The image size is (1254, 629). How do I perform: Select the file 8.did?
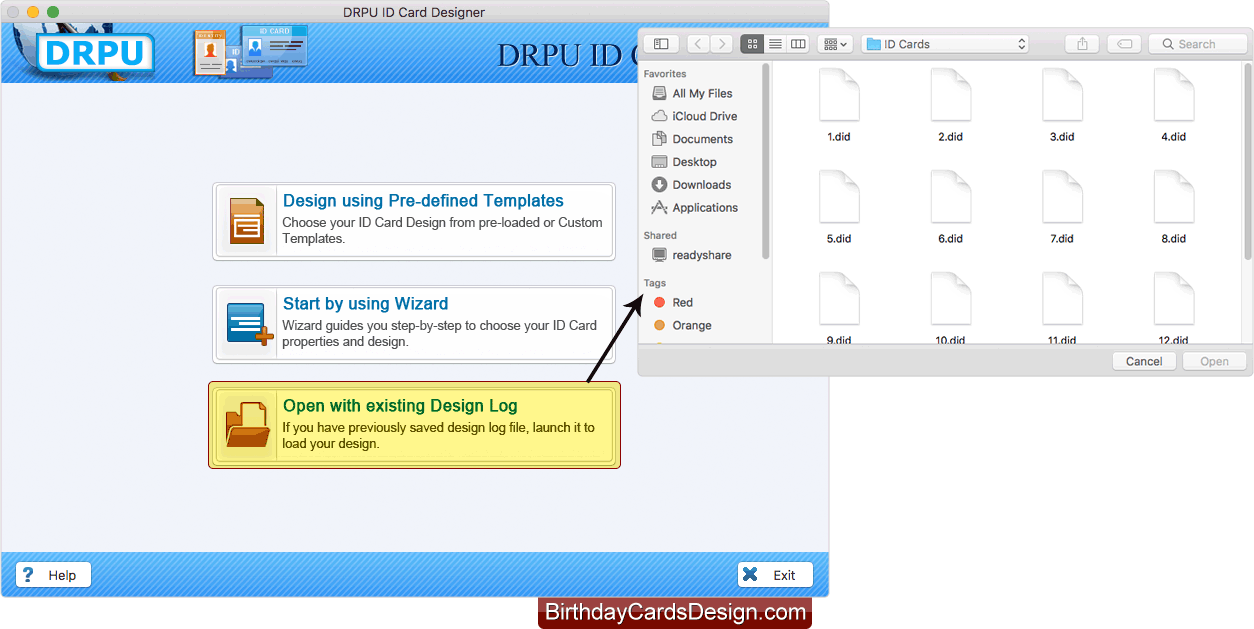point(1174,207)
